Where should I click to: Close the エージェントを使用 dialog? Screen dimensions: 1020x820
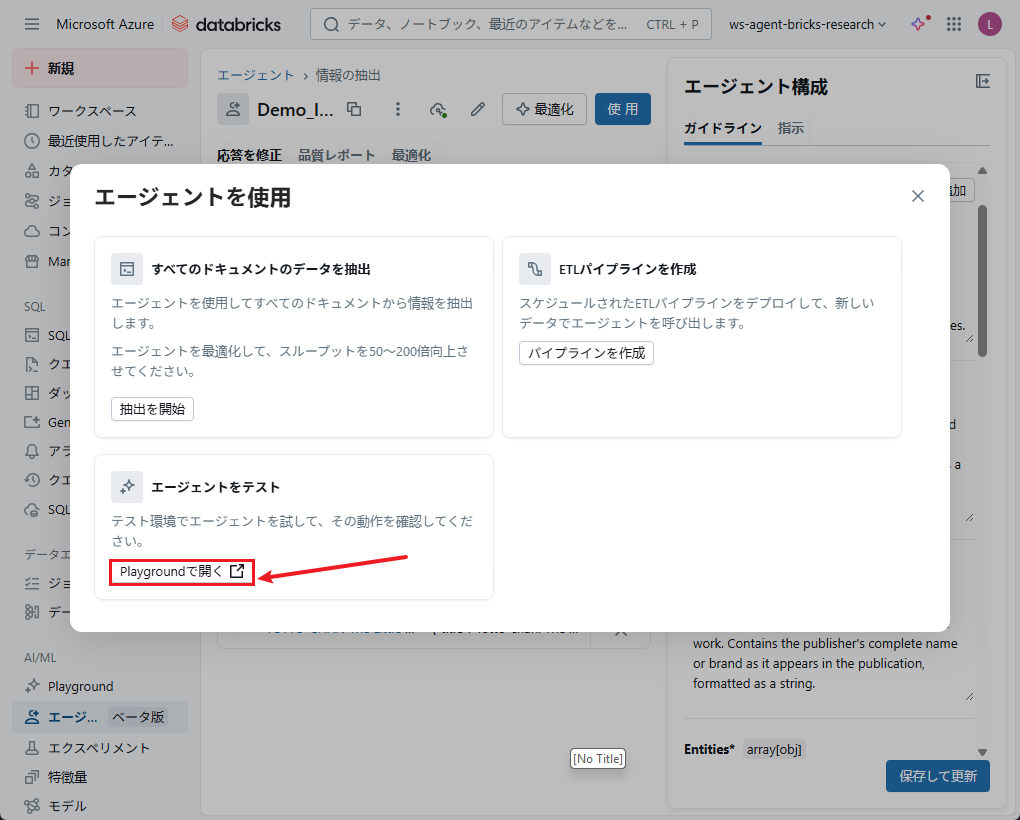coord(917,196)
